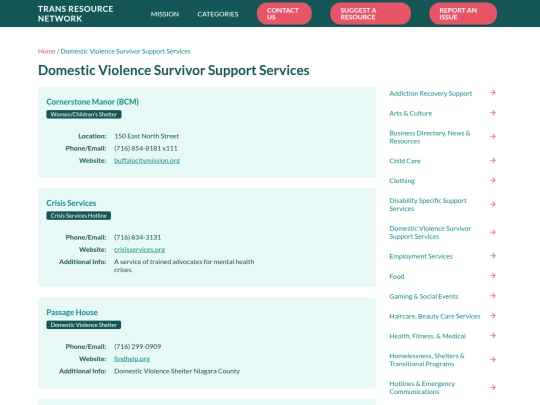
Task: Open Arts & Culture category
Action: coord(411,113)
